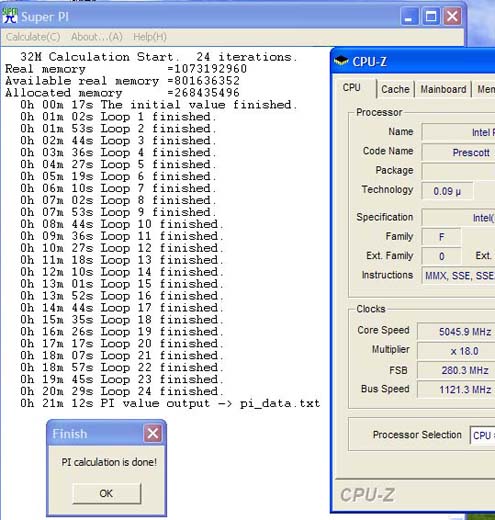Close the Super PI window

(452, 16)
